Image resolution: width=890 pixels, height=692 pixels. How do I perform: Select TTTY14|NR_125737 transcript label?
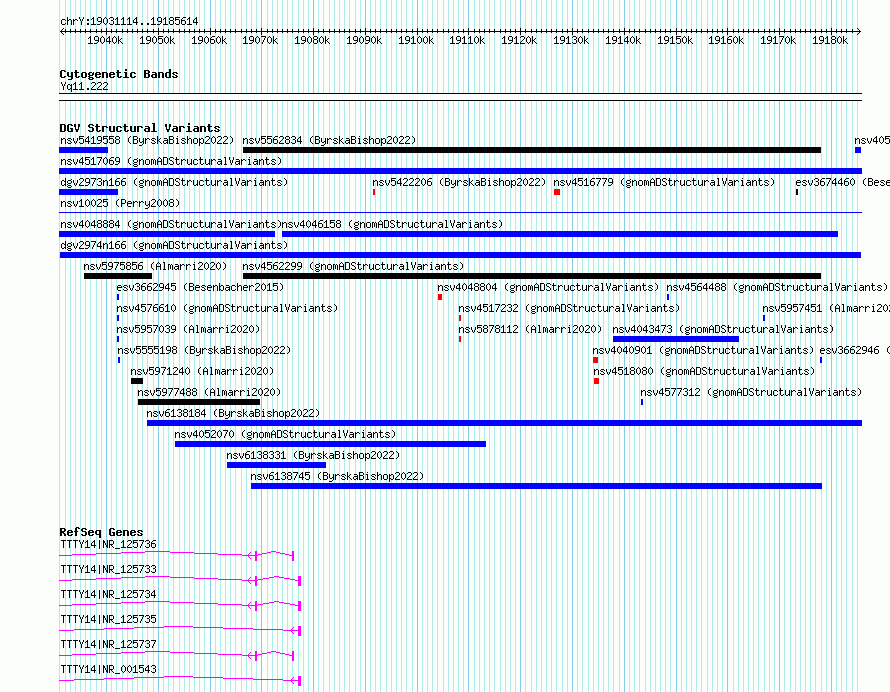[108, 644]
